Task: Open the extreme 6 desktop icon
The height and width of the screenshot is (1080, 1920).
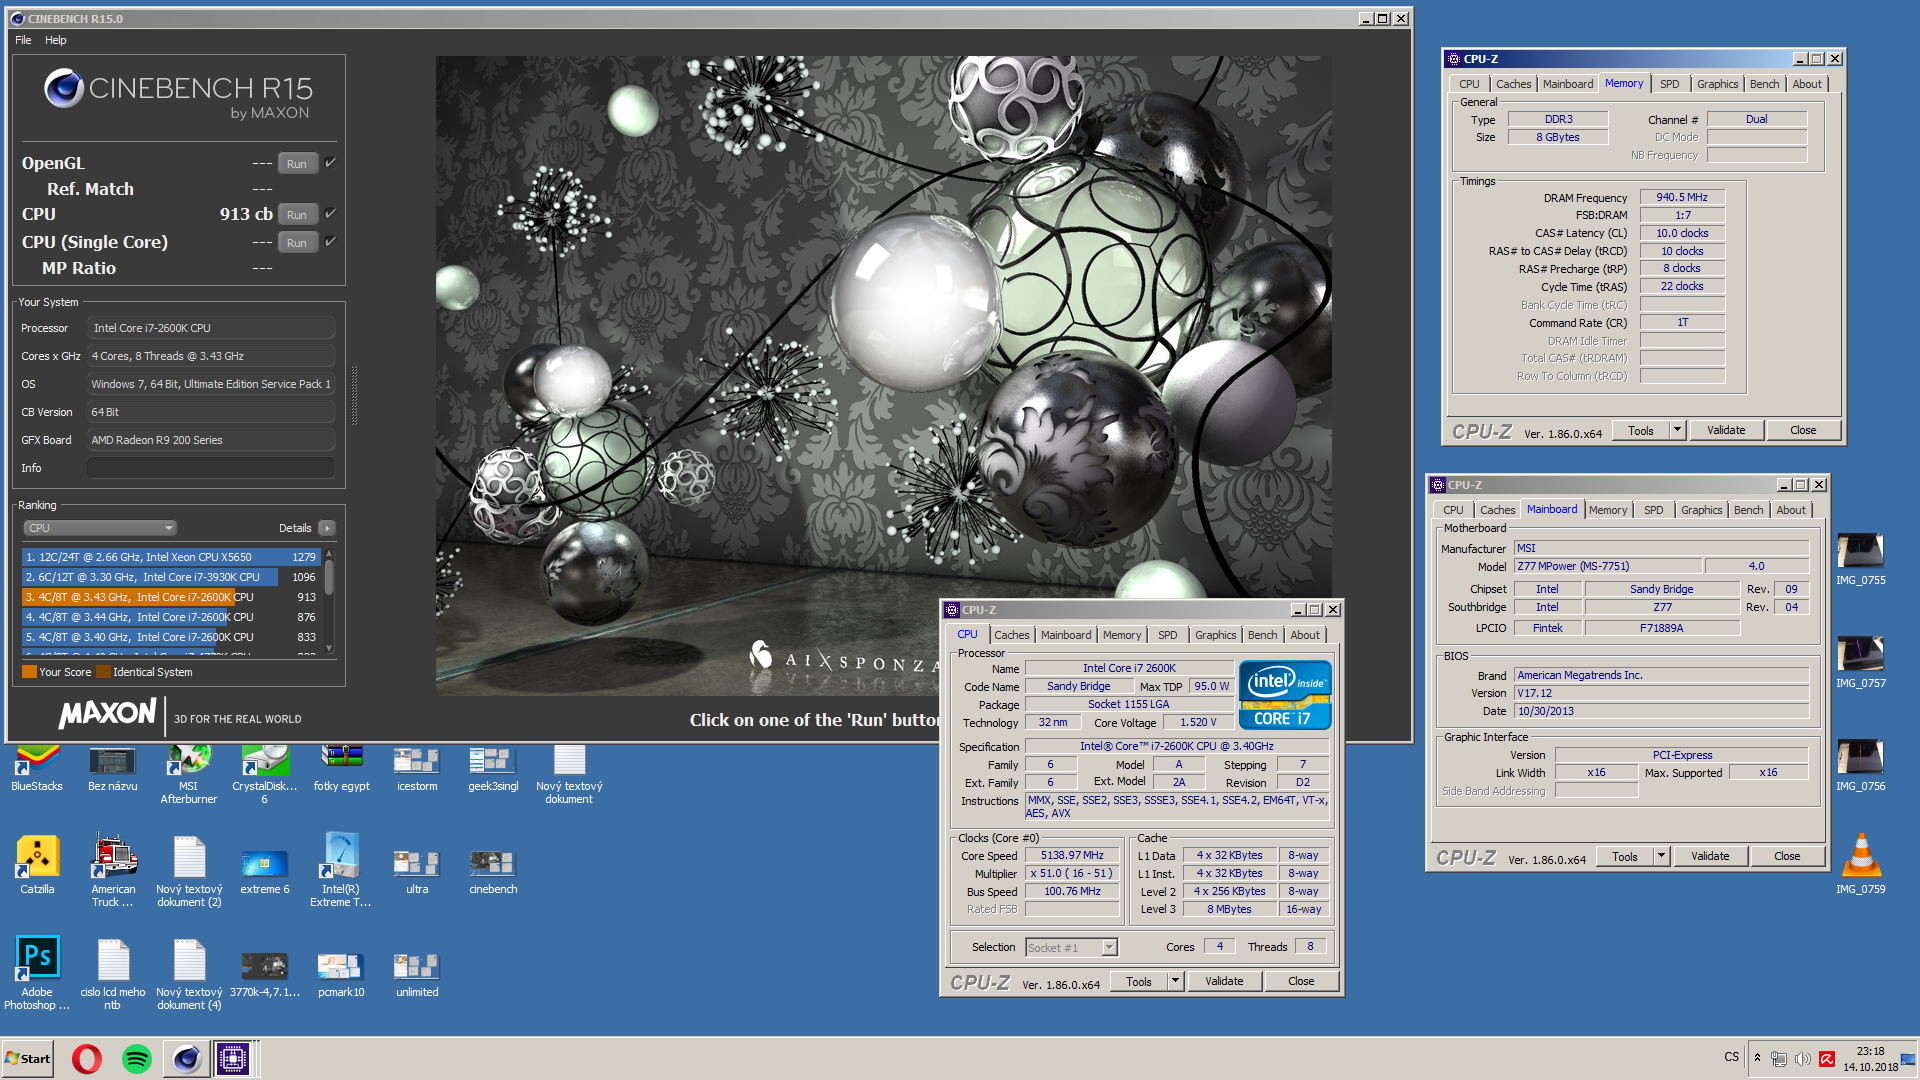Action: point(265,868)
